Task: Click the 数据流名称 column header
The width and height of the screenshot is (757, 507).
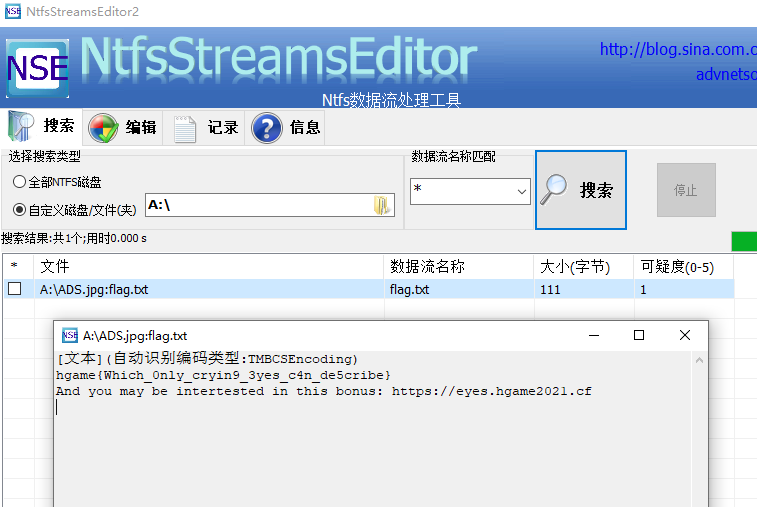Action: pos(459,266)
